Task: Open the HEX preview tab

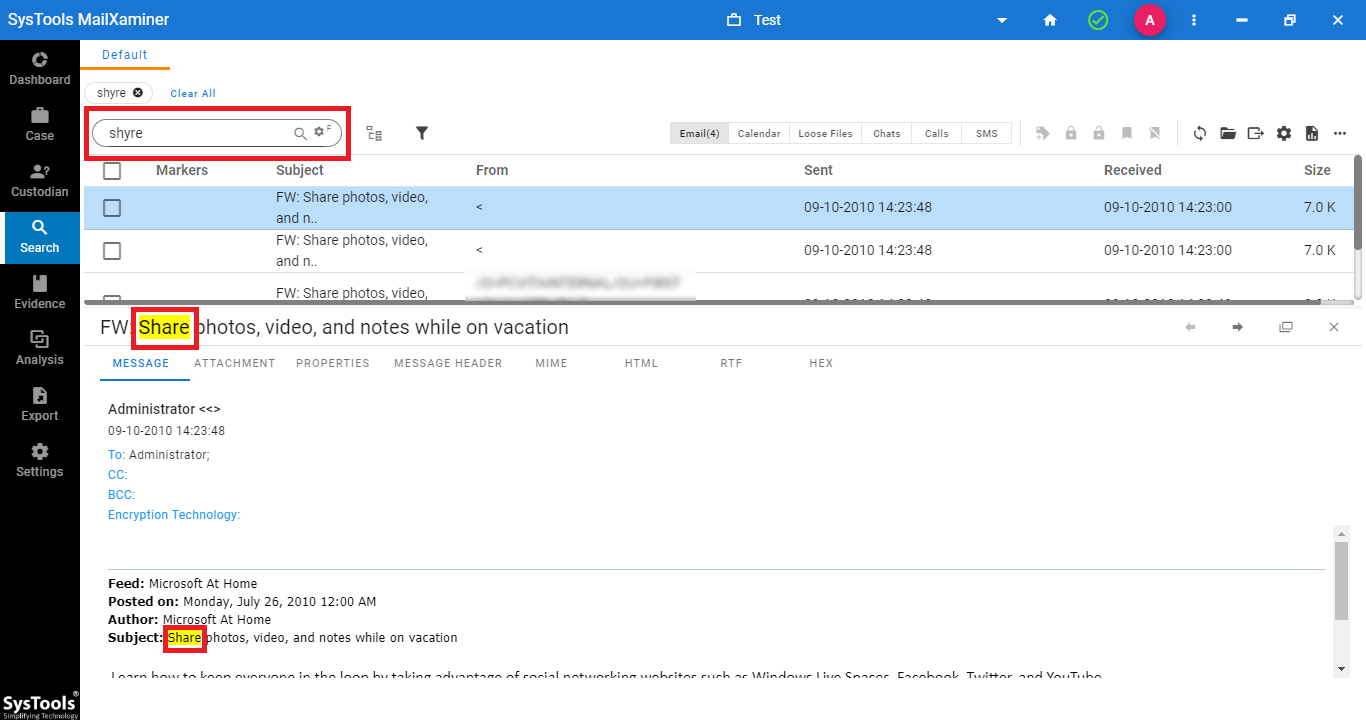Action: pos(821,363)
